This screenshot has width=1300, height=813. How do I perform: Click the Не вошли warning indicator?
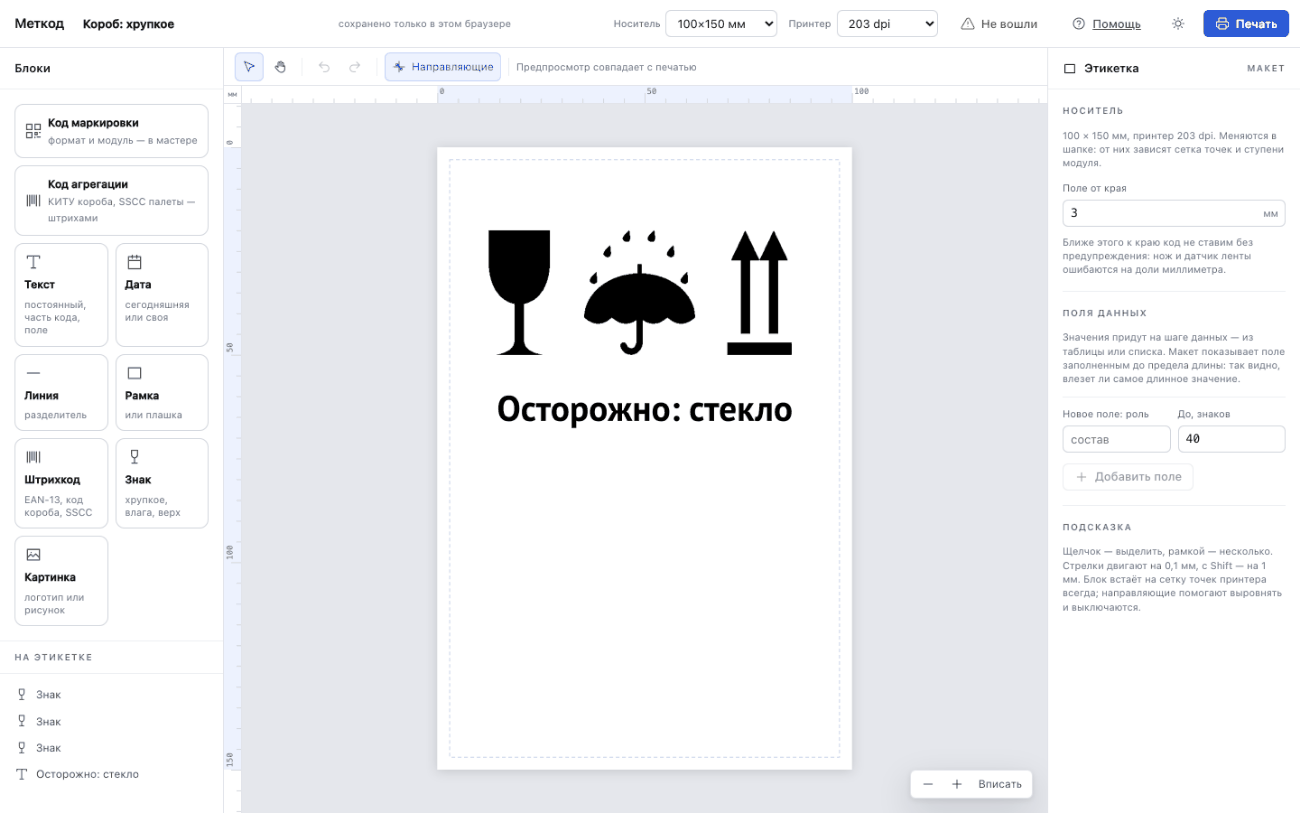click(999, 24)
